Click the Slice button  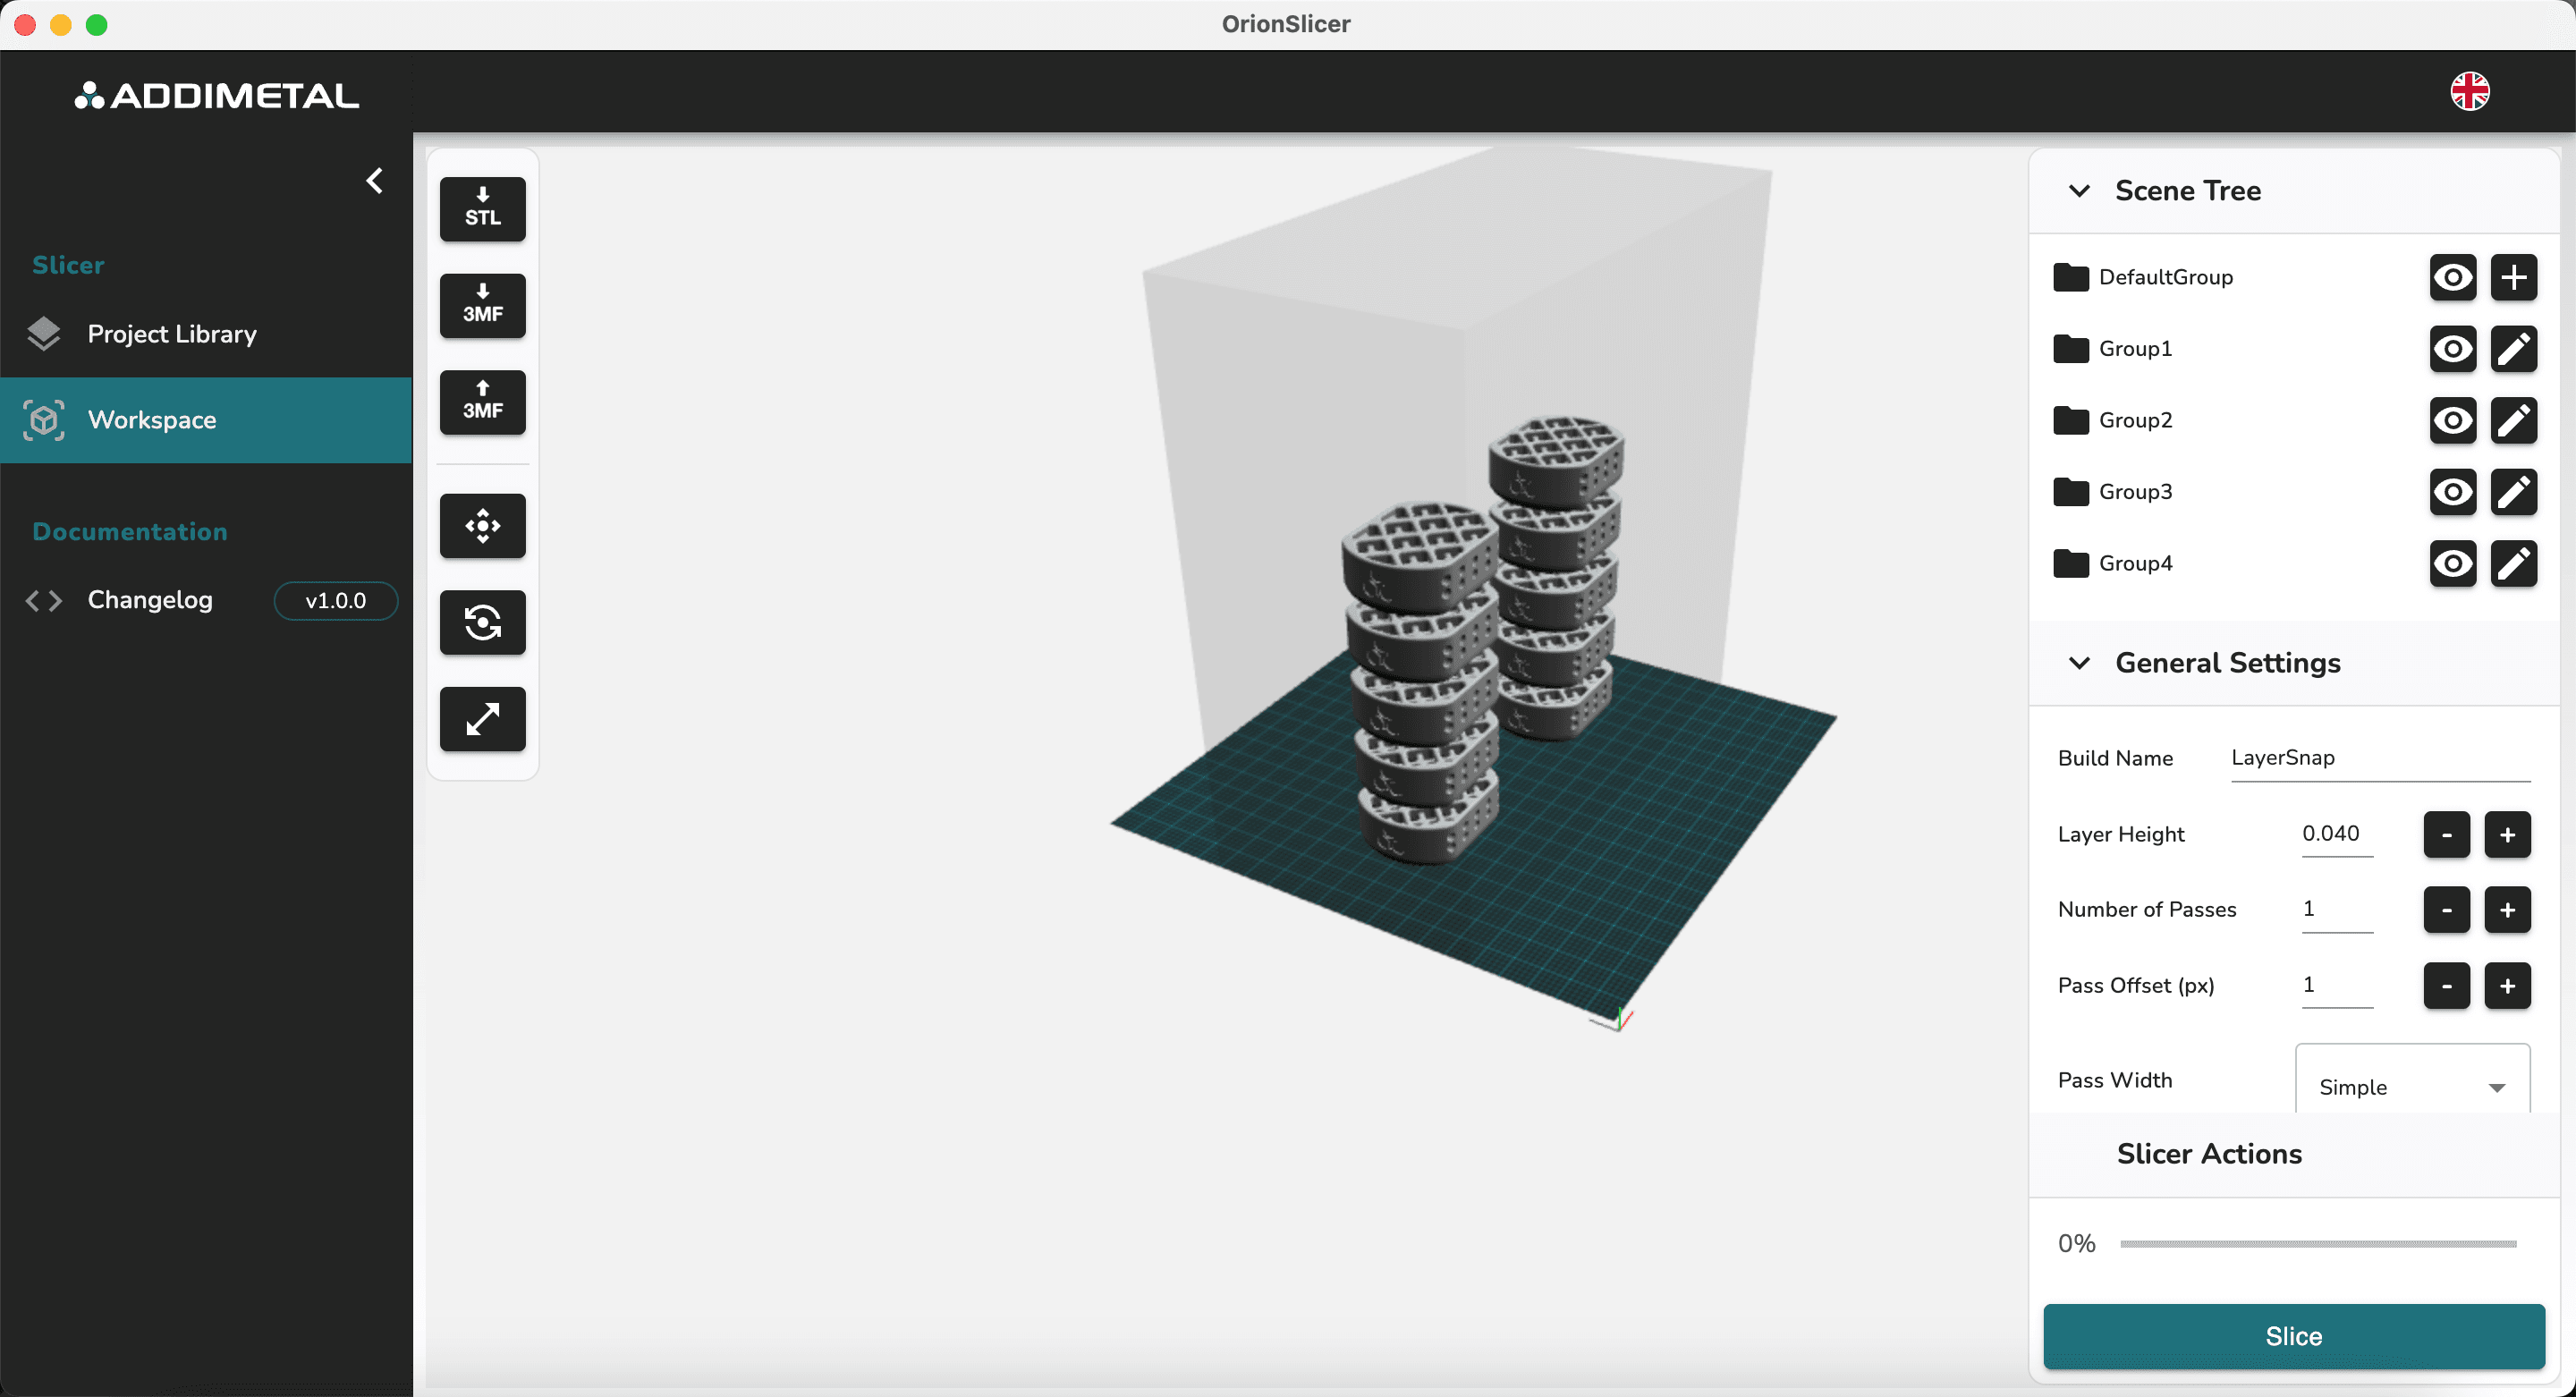2293,1336
